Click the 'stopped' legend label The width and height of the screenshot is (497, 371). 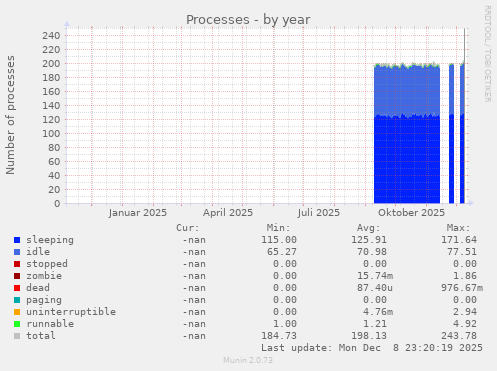[47, 264]
